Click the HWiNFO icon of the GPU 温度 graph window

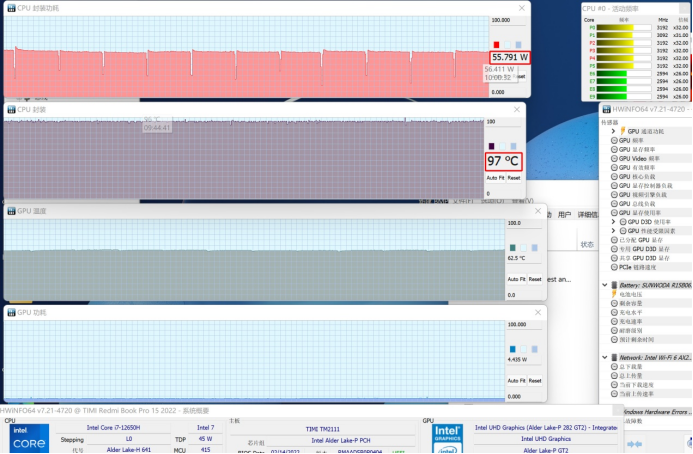[11, 211]
